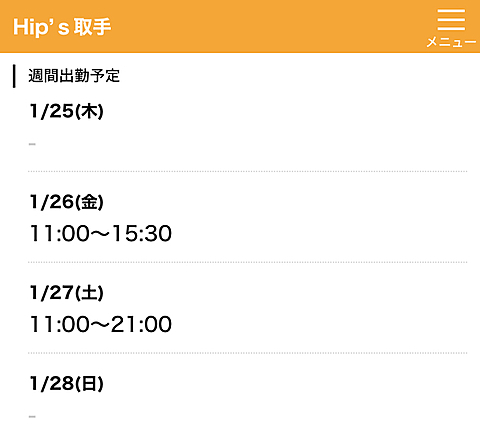Click the word Hip's in header
The height and width of the screenshot is (440, 480).
coord(41,27)
